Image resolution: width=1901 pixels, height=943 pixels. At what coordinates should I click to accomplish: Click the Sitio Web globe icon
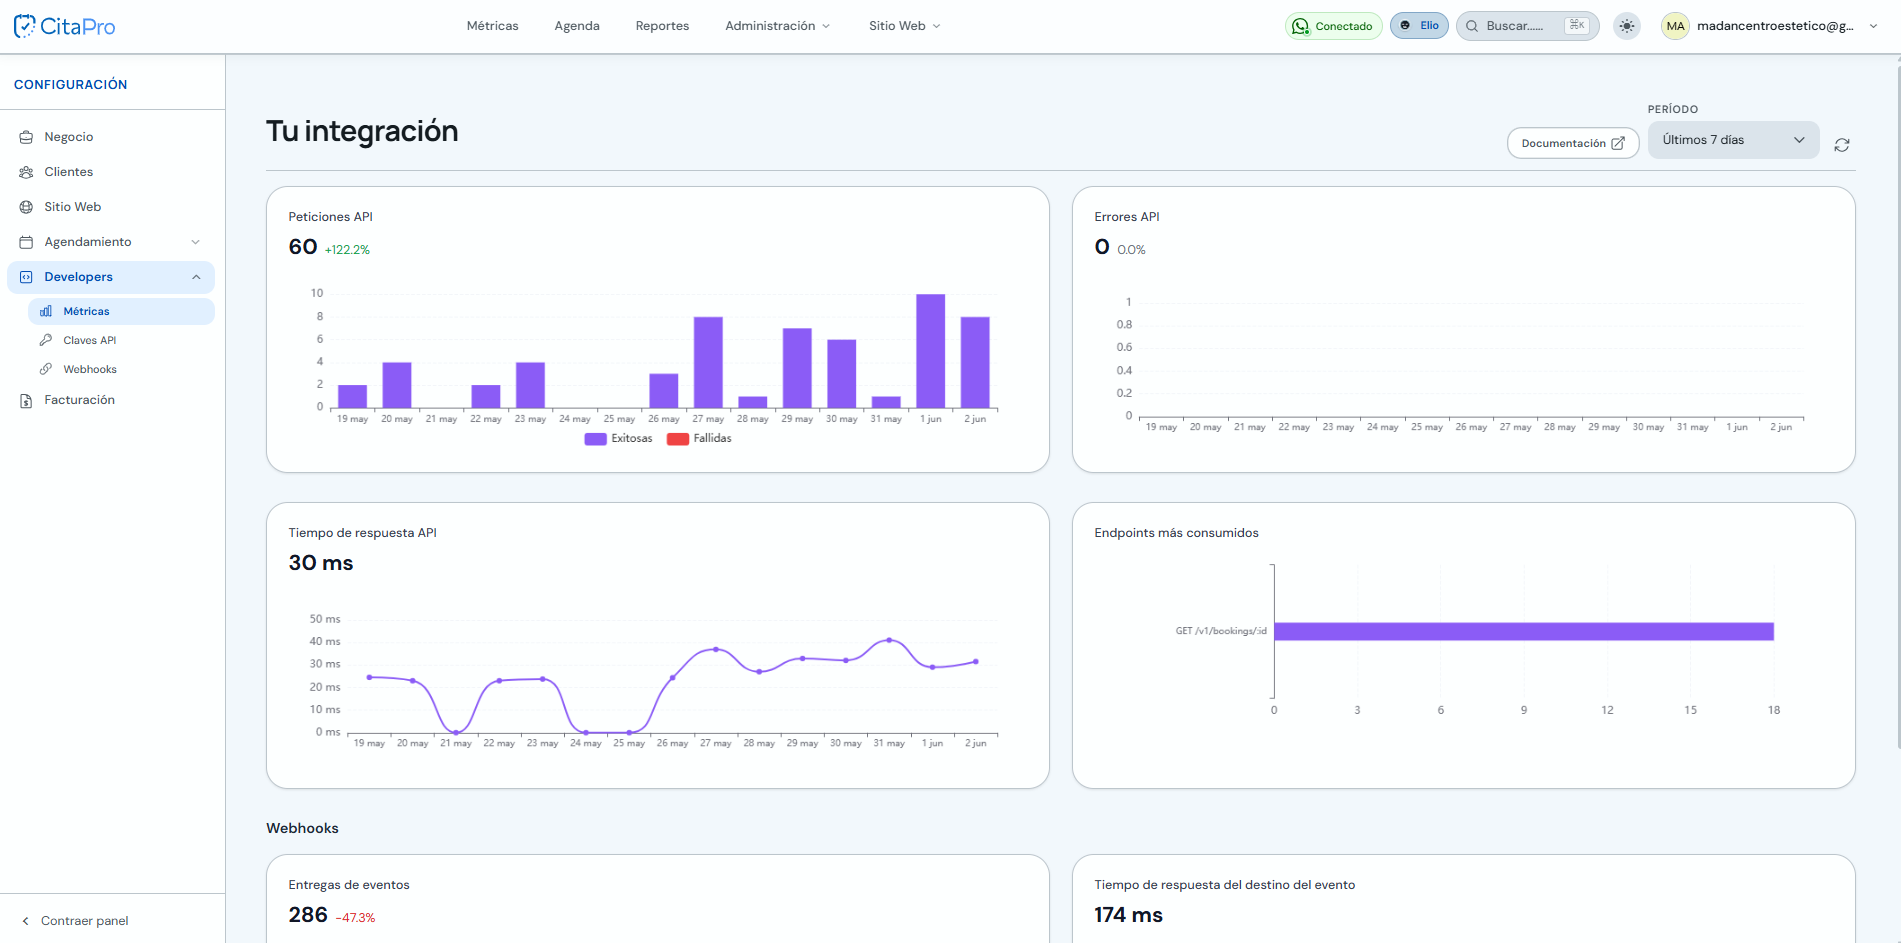(26, 207)
